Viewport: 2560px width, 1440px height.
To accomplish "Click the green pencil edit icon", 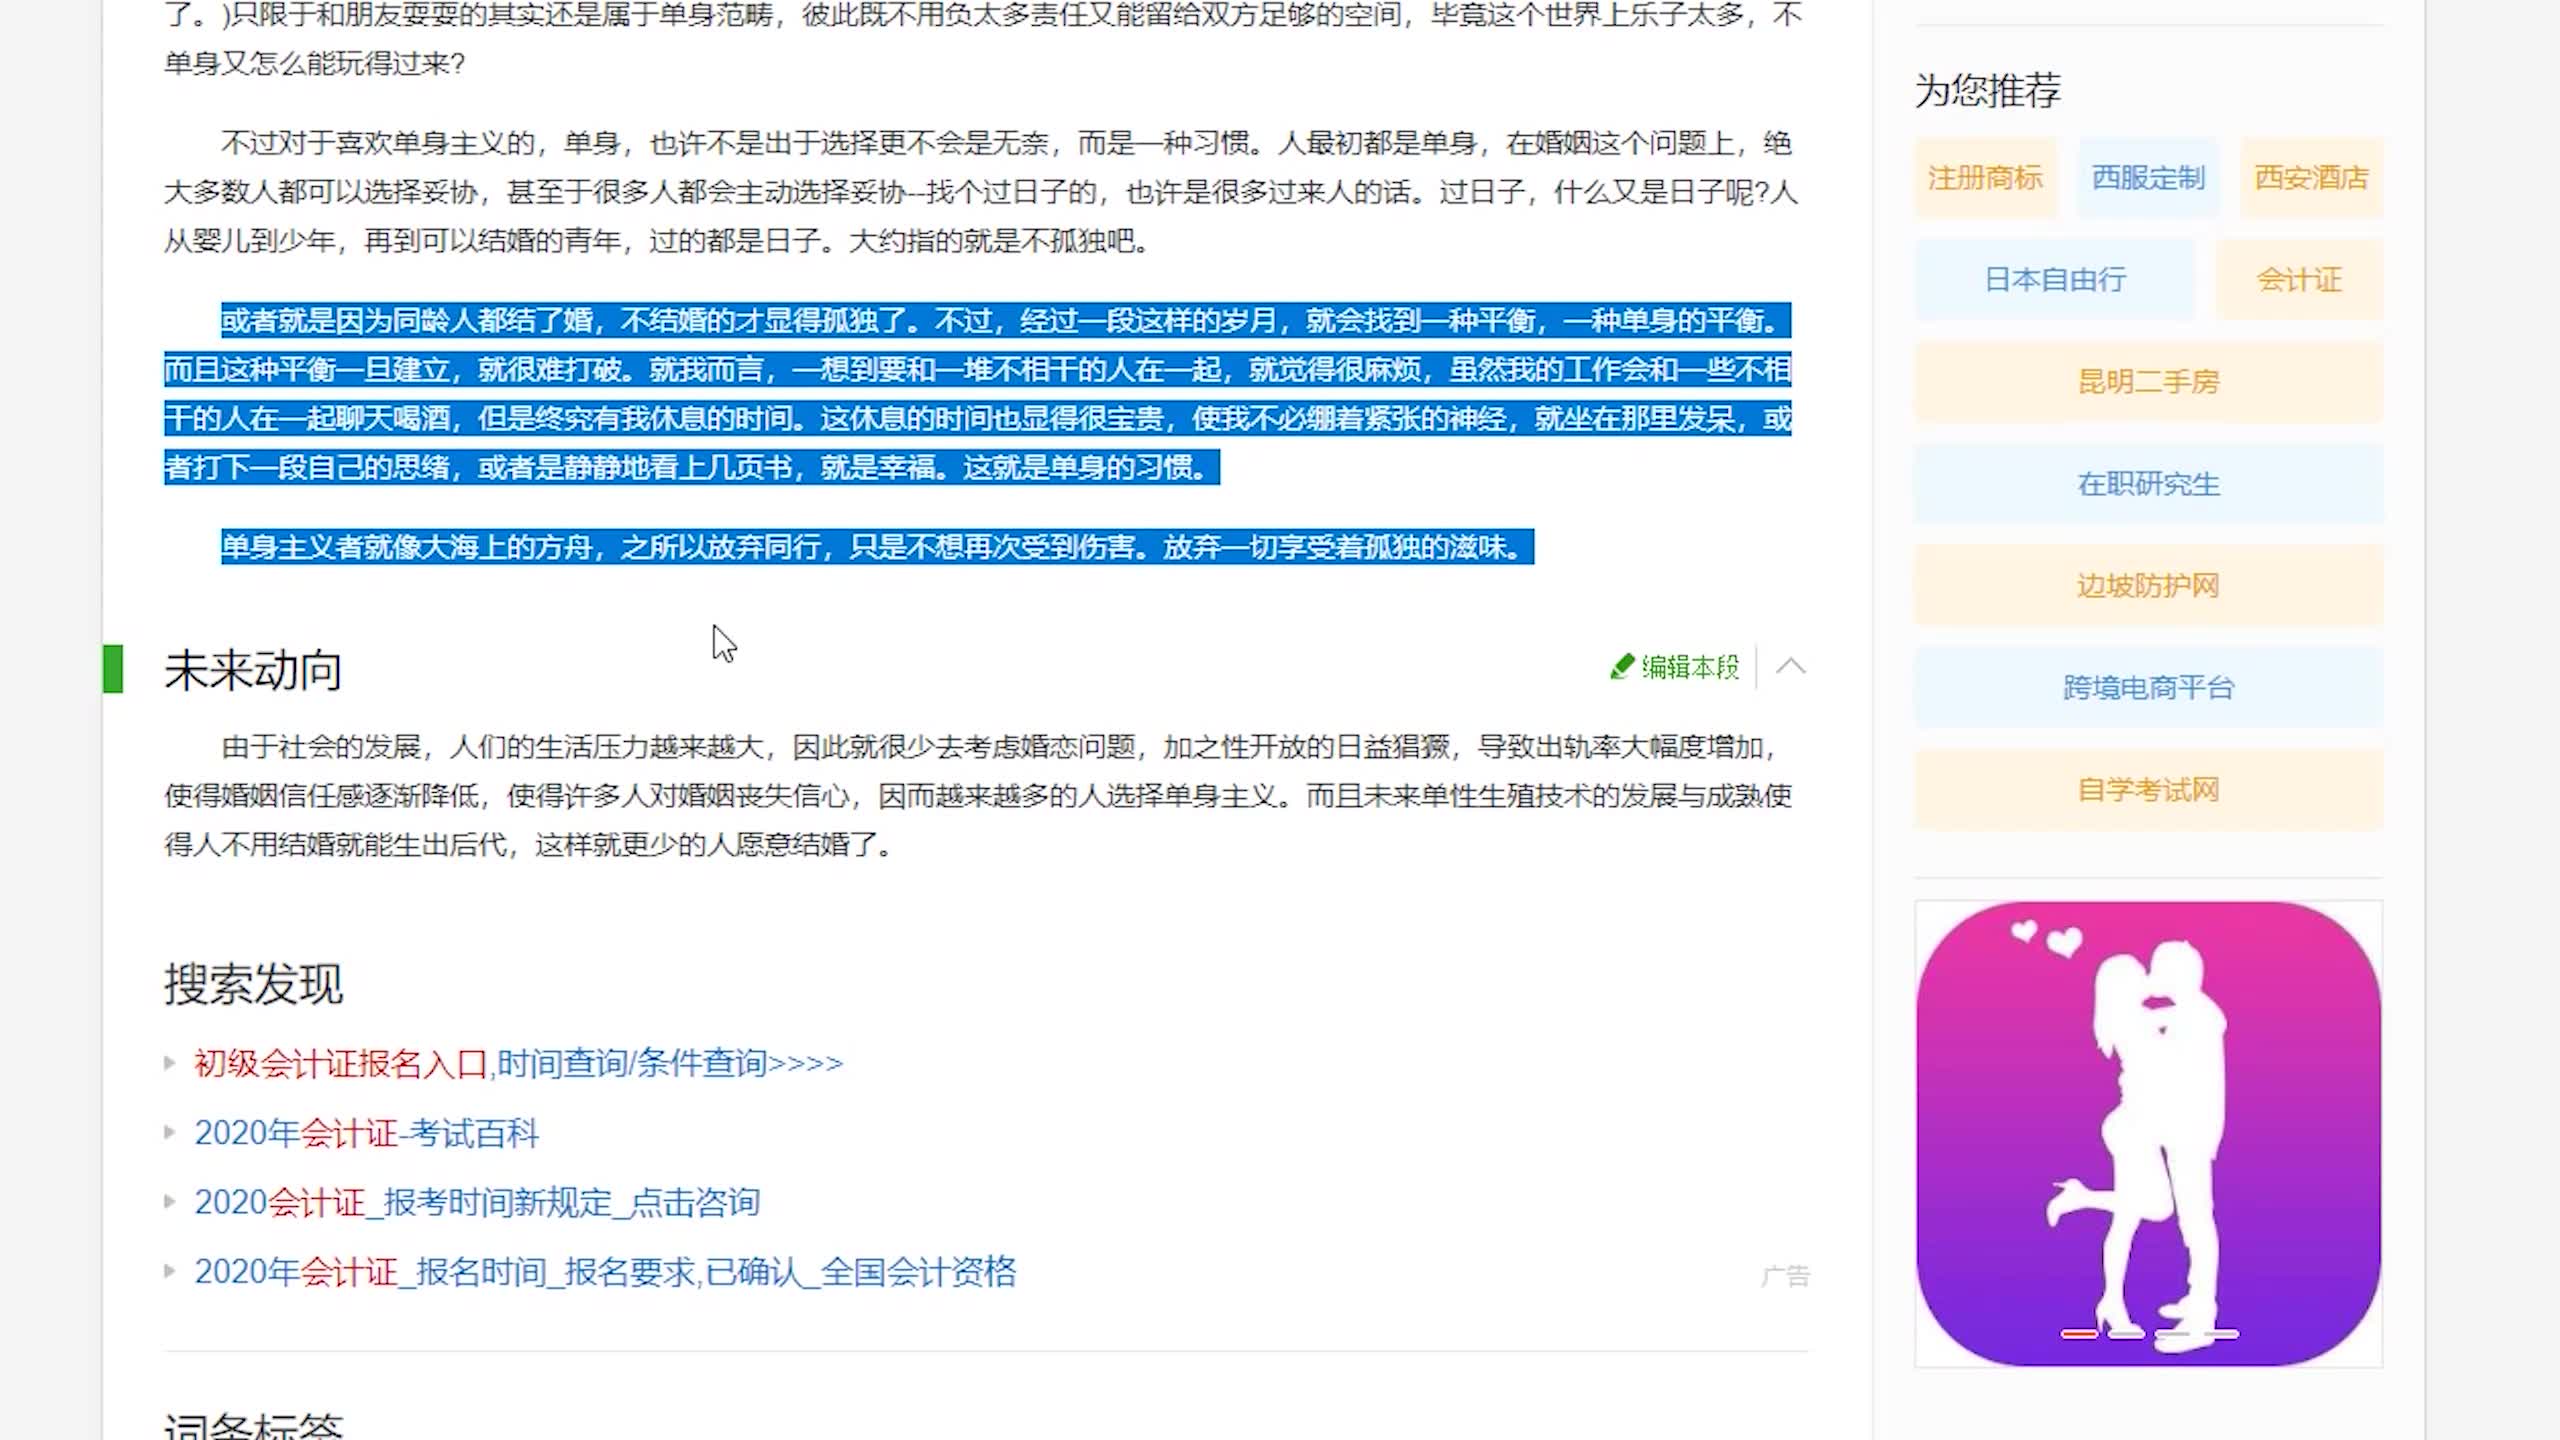I will pos(1622,667).
